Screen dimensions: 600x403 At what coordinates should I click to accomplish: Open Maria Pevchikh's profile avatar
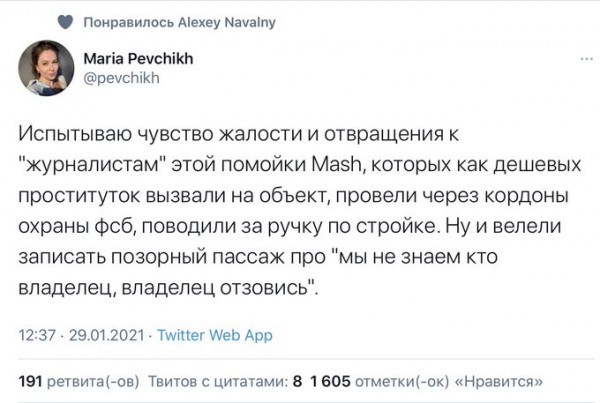coord(46,68)
